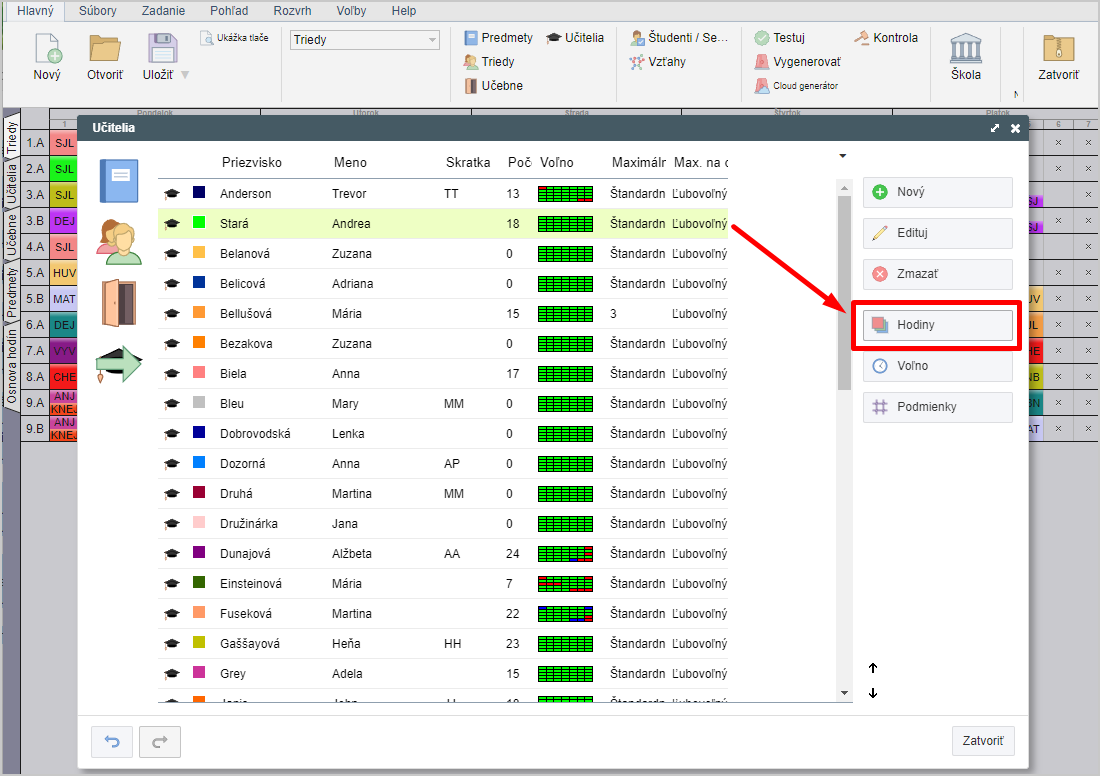Open the Učitelia teachers list in ribbon
The width and height of the screenshot is (1100, 776).
(x=575, y=38)
